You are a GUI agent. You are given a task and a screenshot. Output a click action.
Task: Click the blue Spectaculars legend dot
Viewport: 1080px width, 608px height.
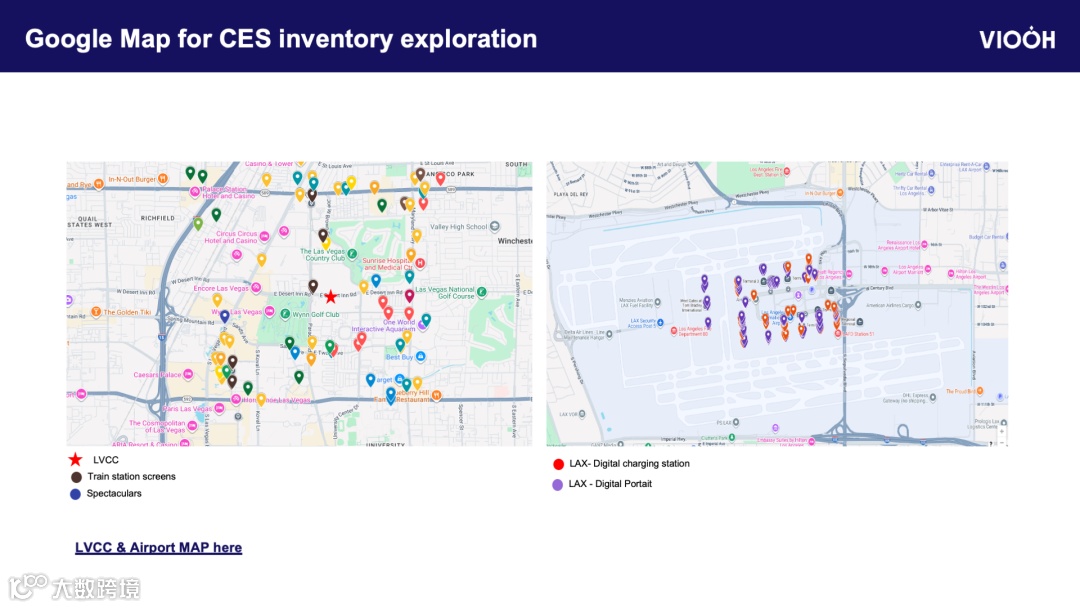click(x=76, y=494)
